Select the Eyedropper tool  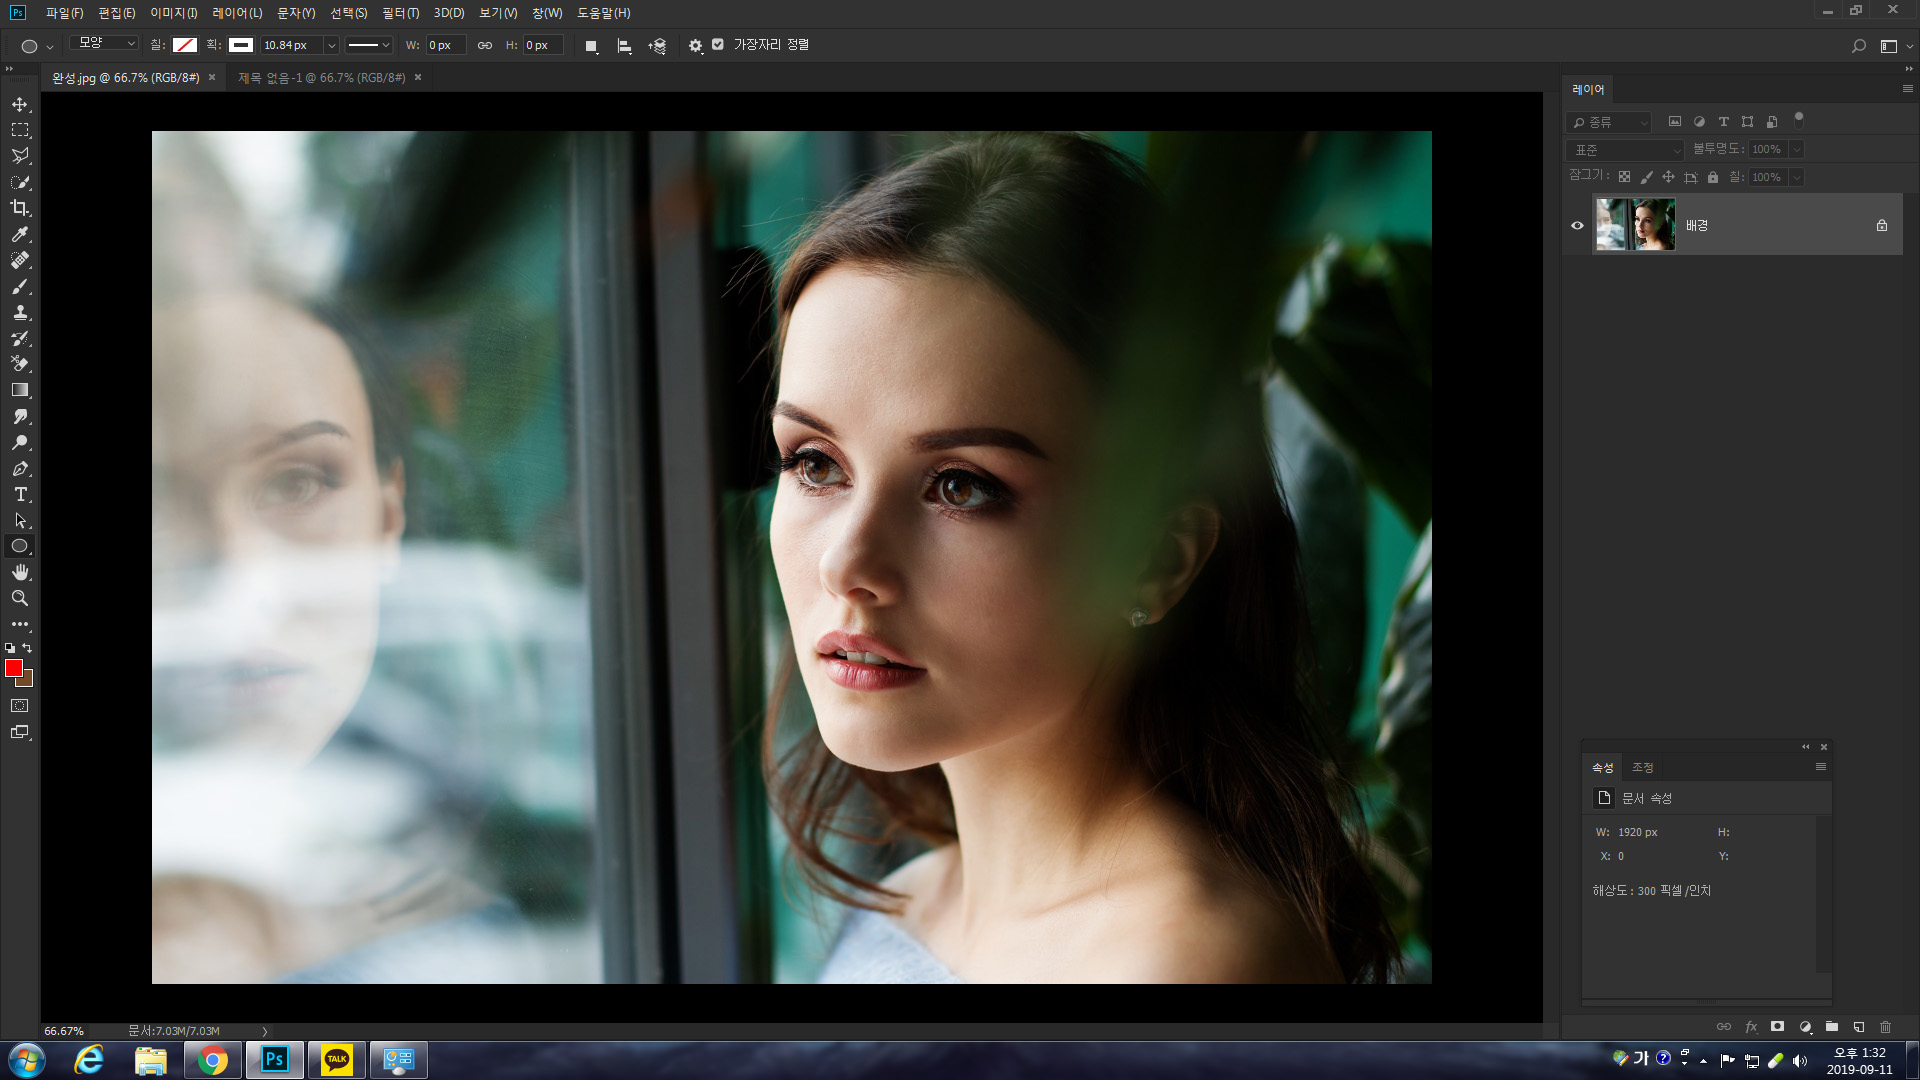tap(20, 234)
